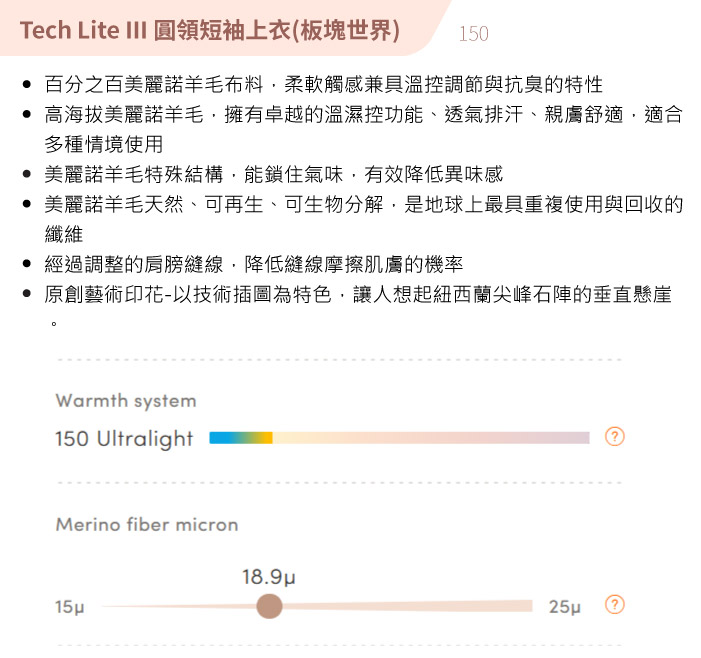Open the Warmth system help icon
This screenshot has width=701, height=658.
pyautogui.click(x=615, y=436)
